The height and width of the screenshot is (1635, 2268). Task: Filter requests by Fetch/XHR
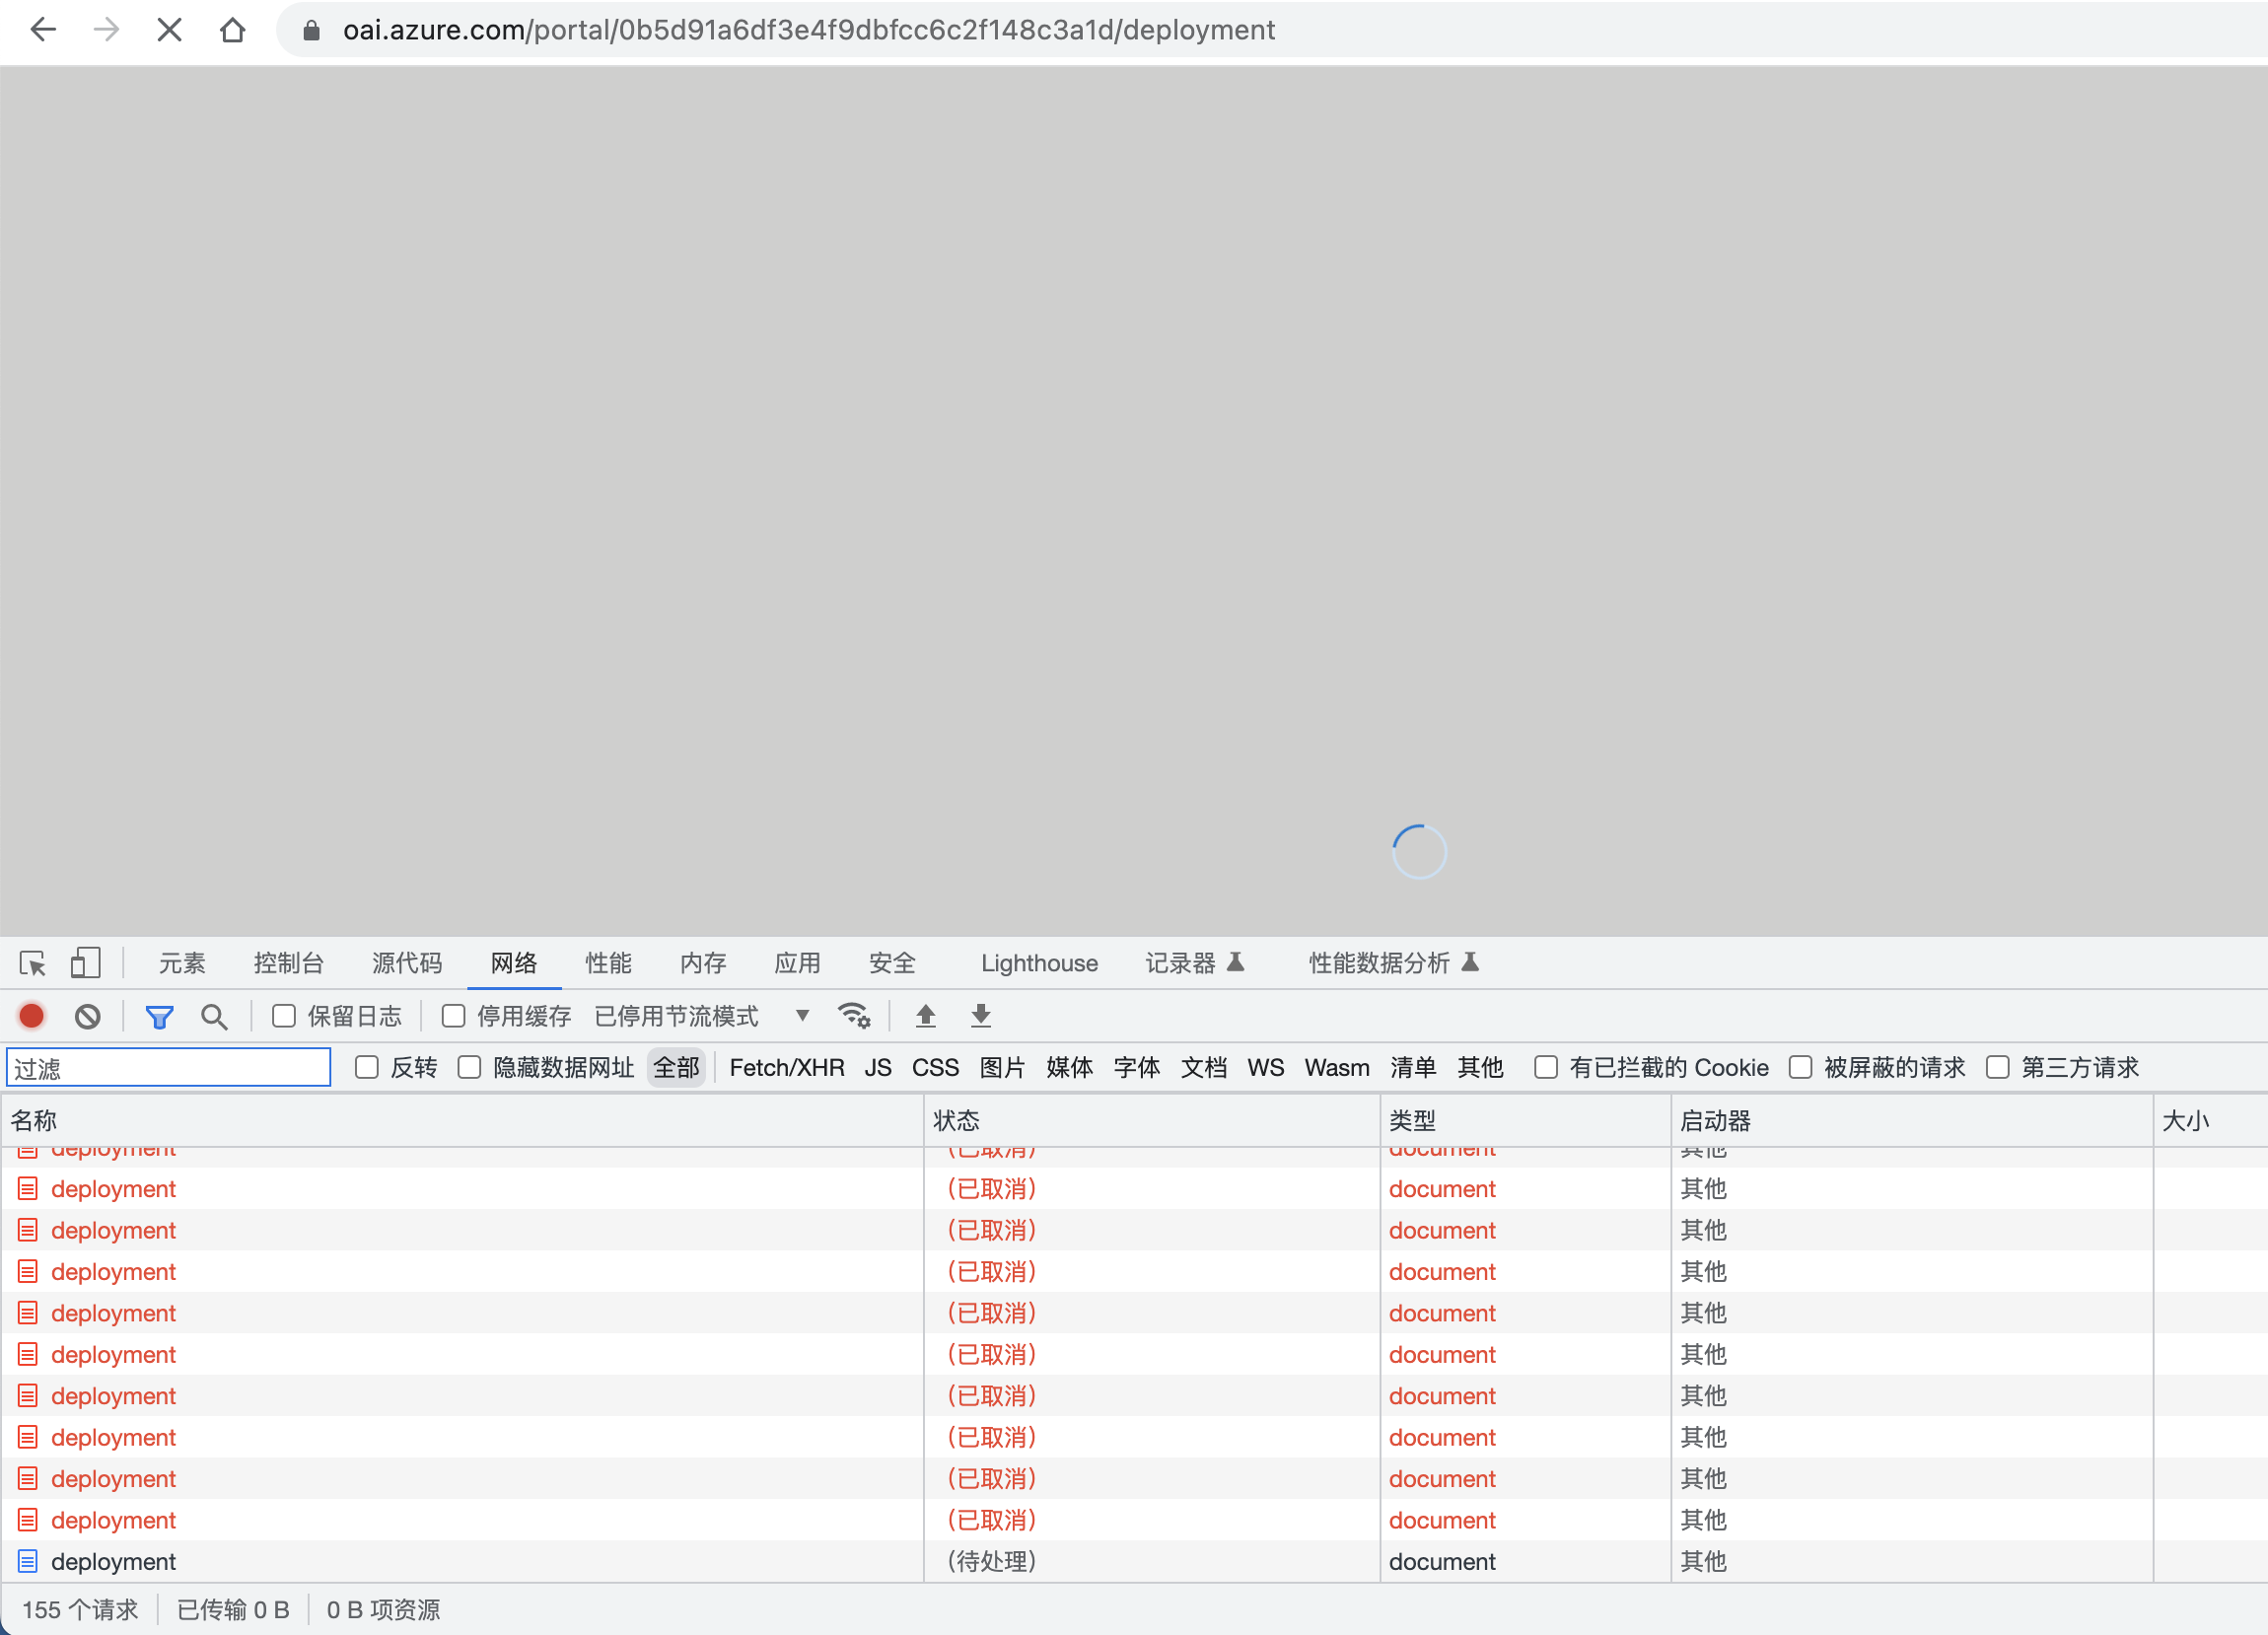(x=786, y=1067)
